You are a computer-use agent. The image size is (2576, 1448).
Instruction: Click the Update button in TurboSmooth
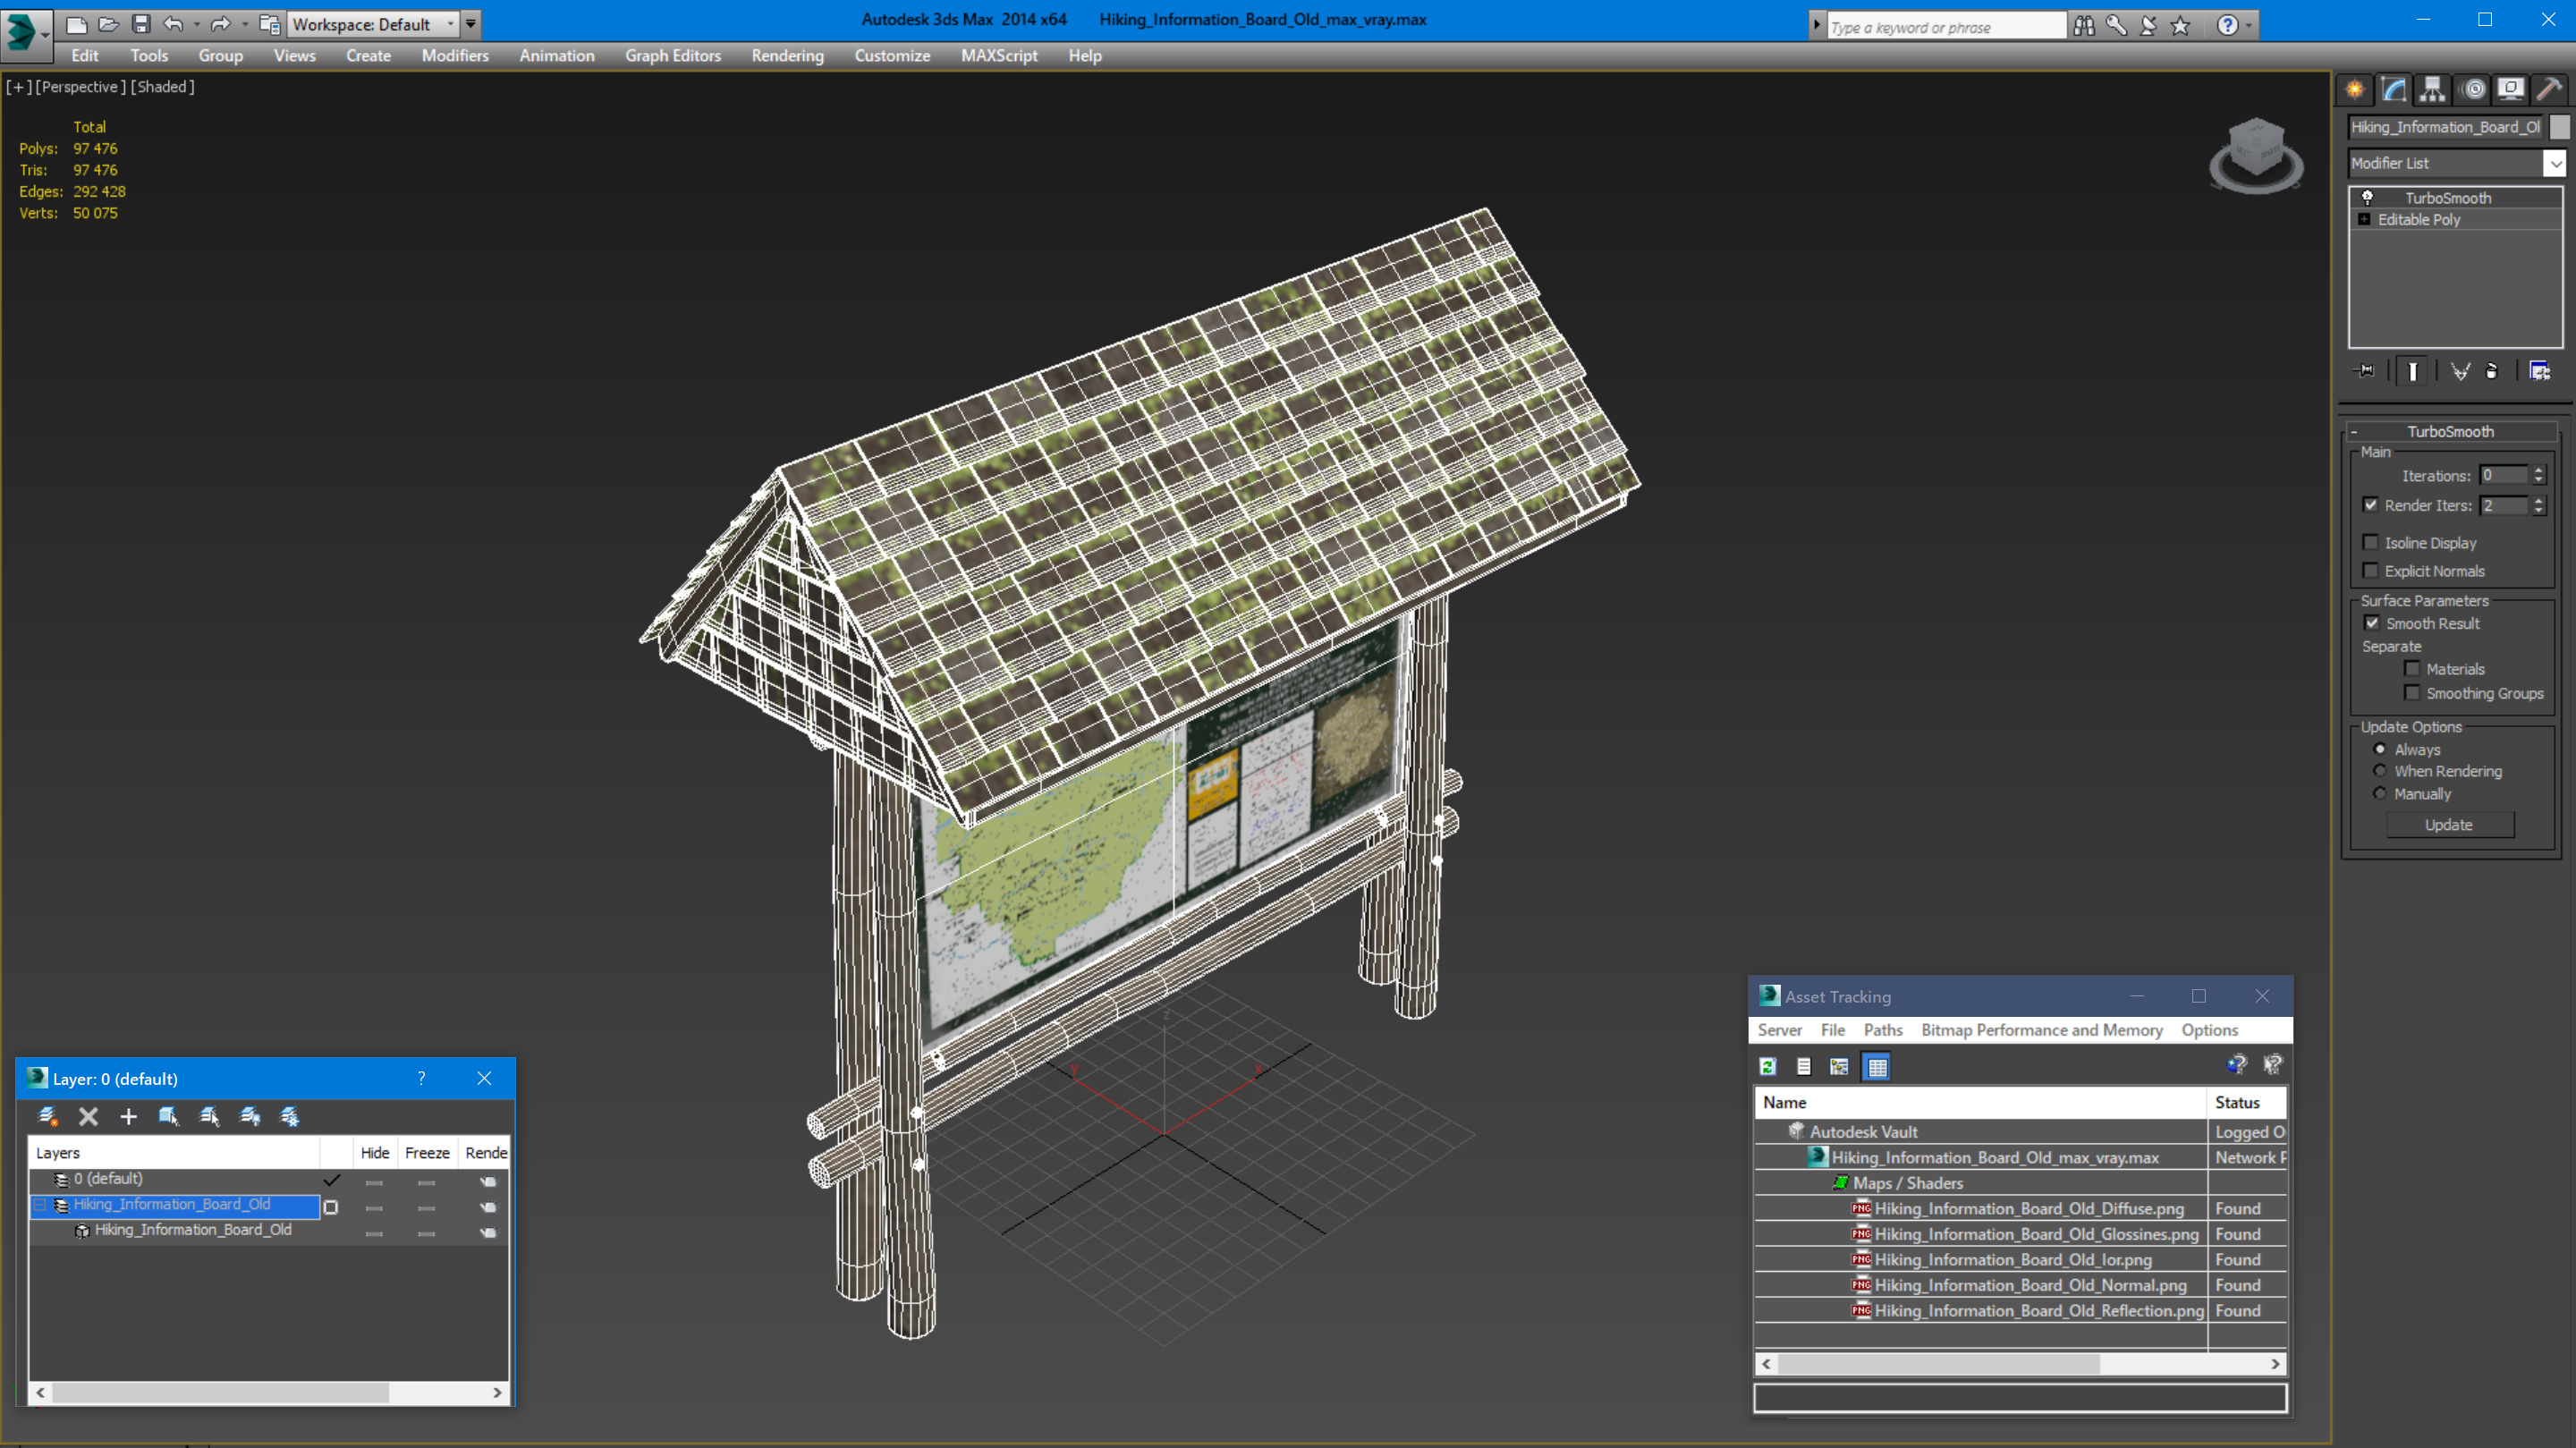tap(2449, 824)
